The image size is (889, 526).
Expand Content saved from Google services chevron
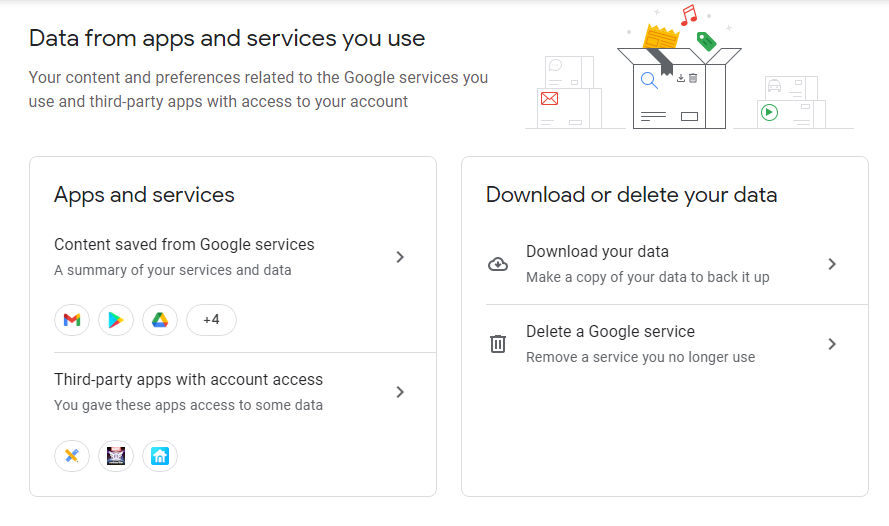(400, 257)
